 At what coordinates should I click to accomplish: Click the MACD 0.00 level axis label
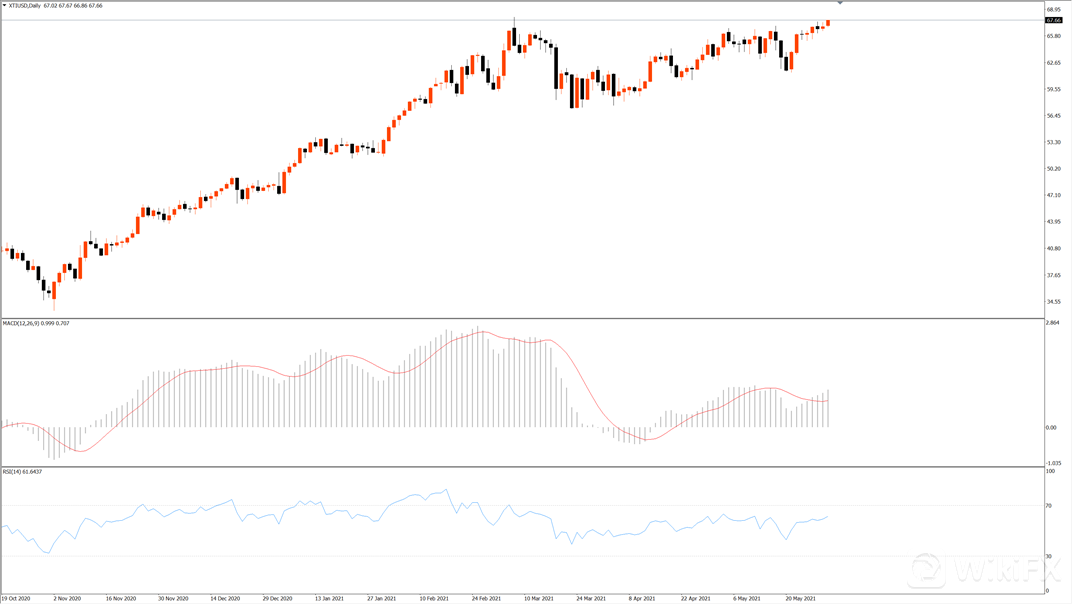point(1052,428)
